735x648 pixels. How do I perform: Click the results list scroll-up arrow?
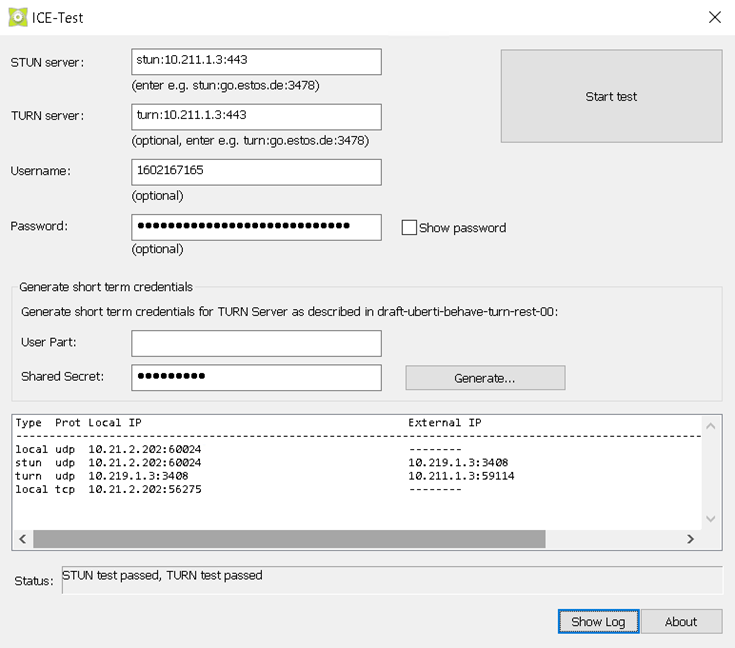click(x=711, y=426)
